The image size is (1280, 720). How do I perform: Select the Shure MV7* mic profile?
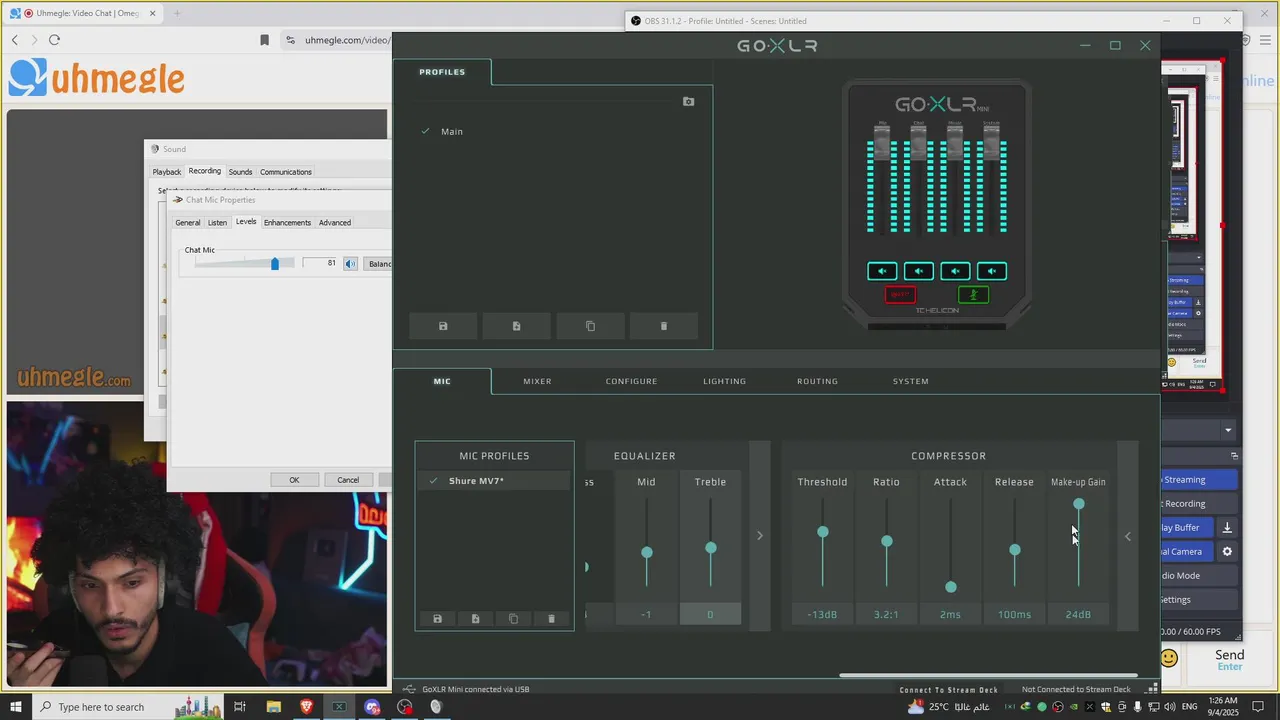494,481
